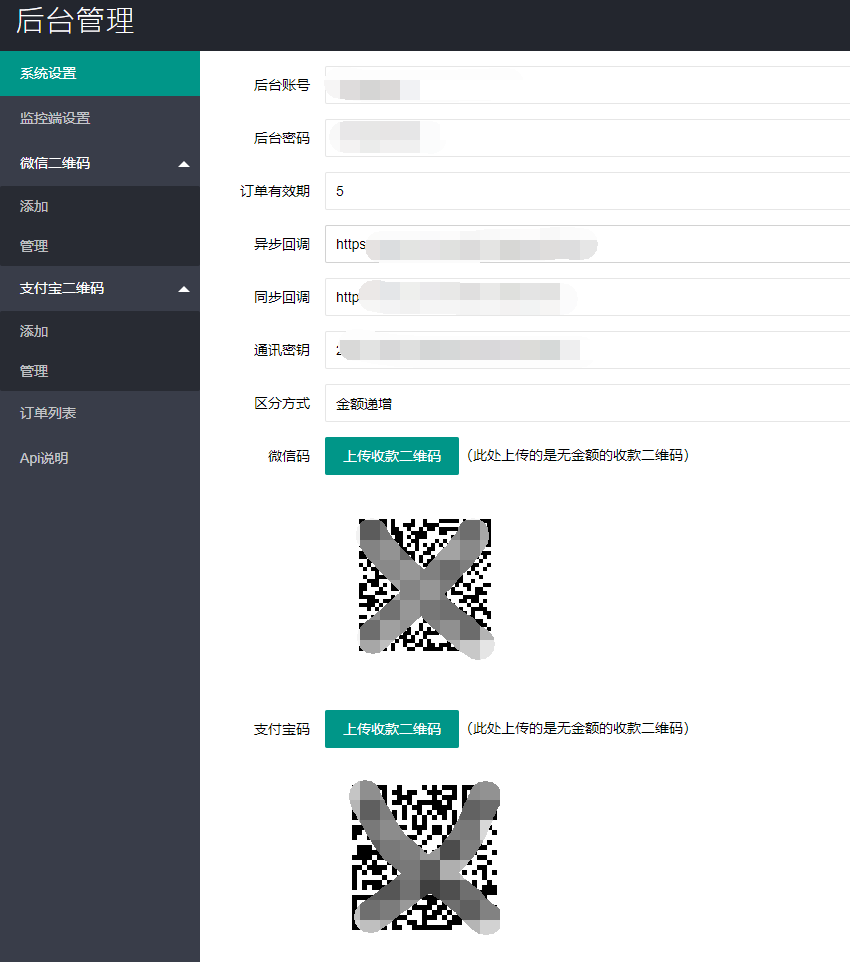The height and width of the screenshot is (962, 850).
Task: Open 添加 under 支付宝二维码
Action: click(x=99, y=331)
